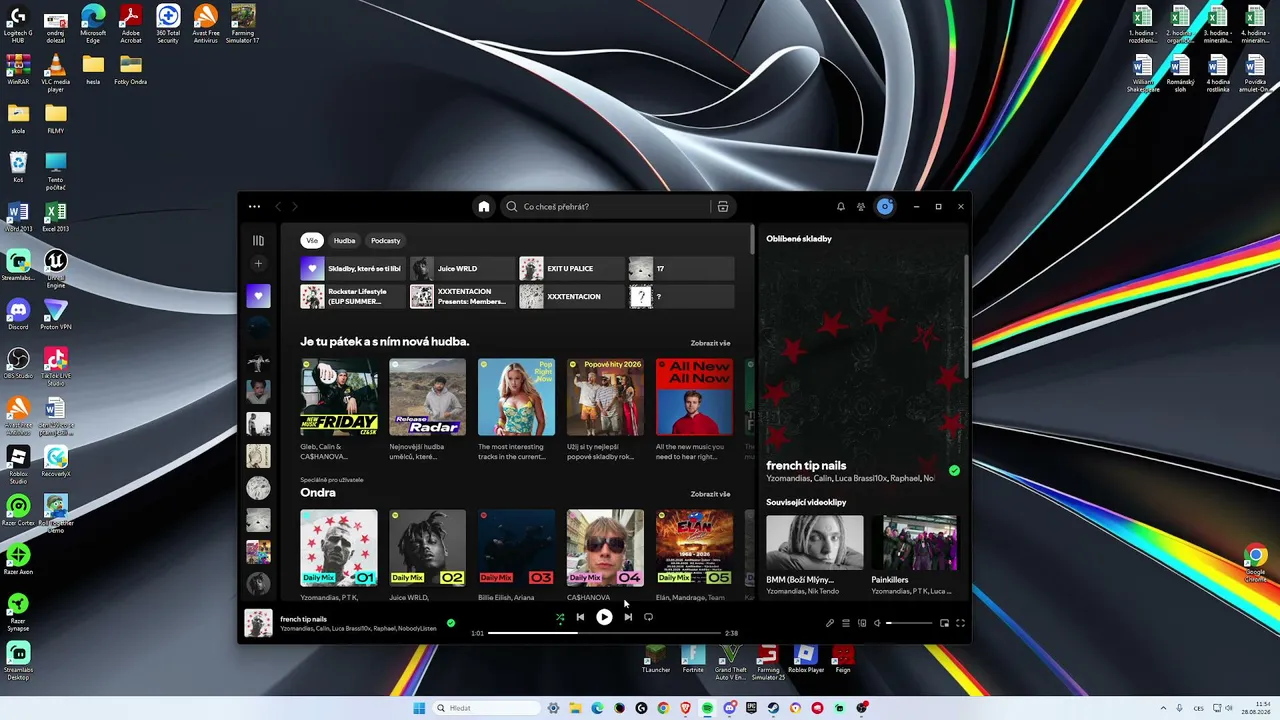Screen dimensions: 1280x720
Task: Open BMM video clip thumbnail
Action: coord(815,543)
